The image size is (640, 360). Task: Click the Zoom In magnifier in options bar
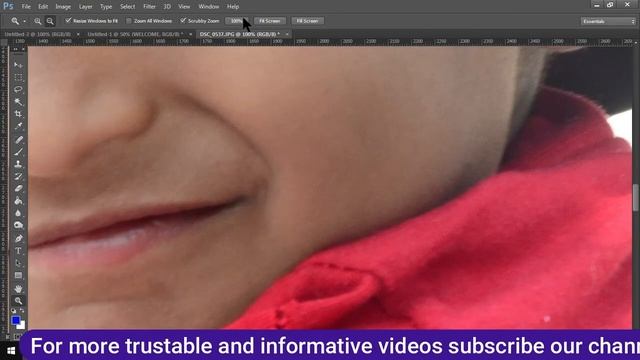38,21
